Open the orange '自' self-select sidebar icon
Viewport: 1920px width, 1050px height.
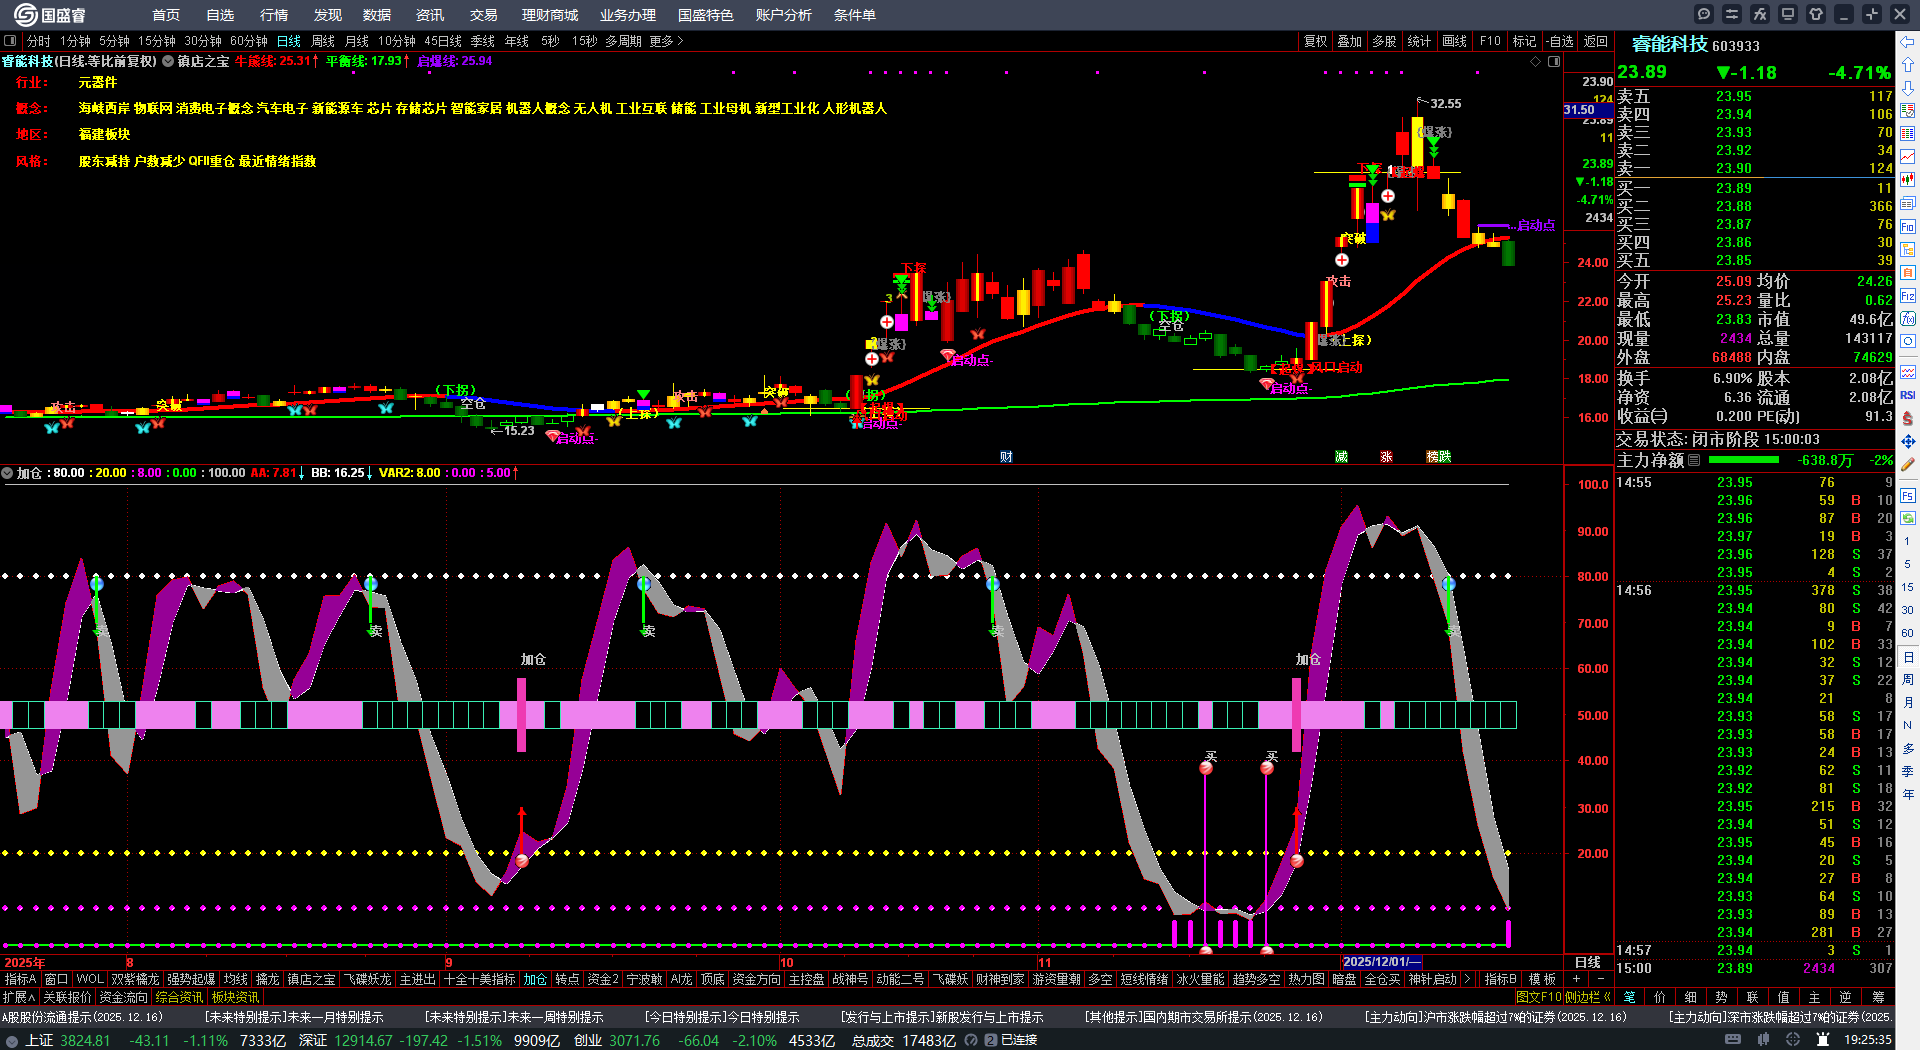click(x=1908, y=273)
